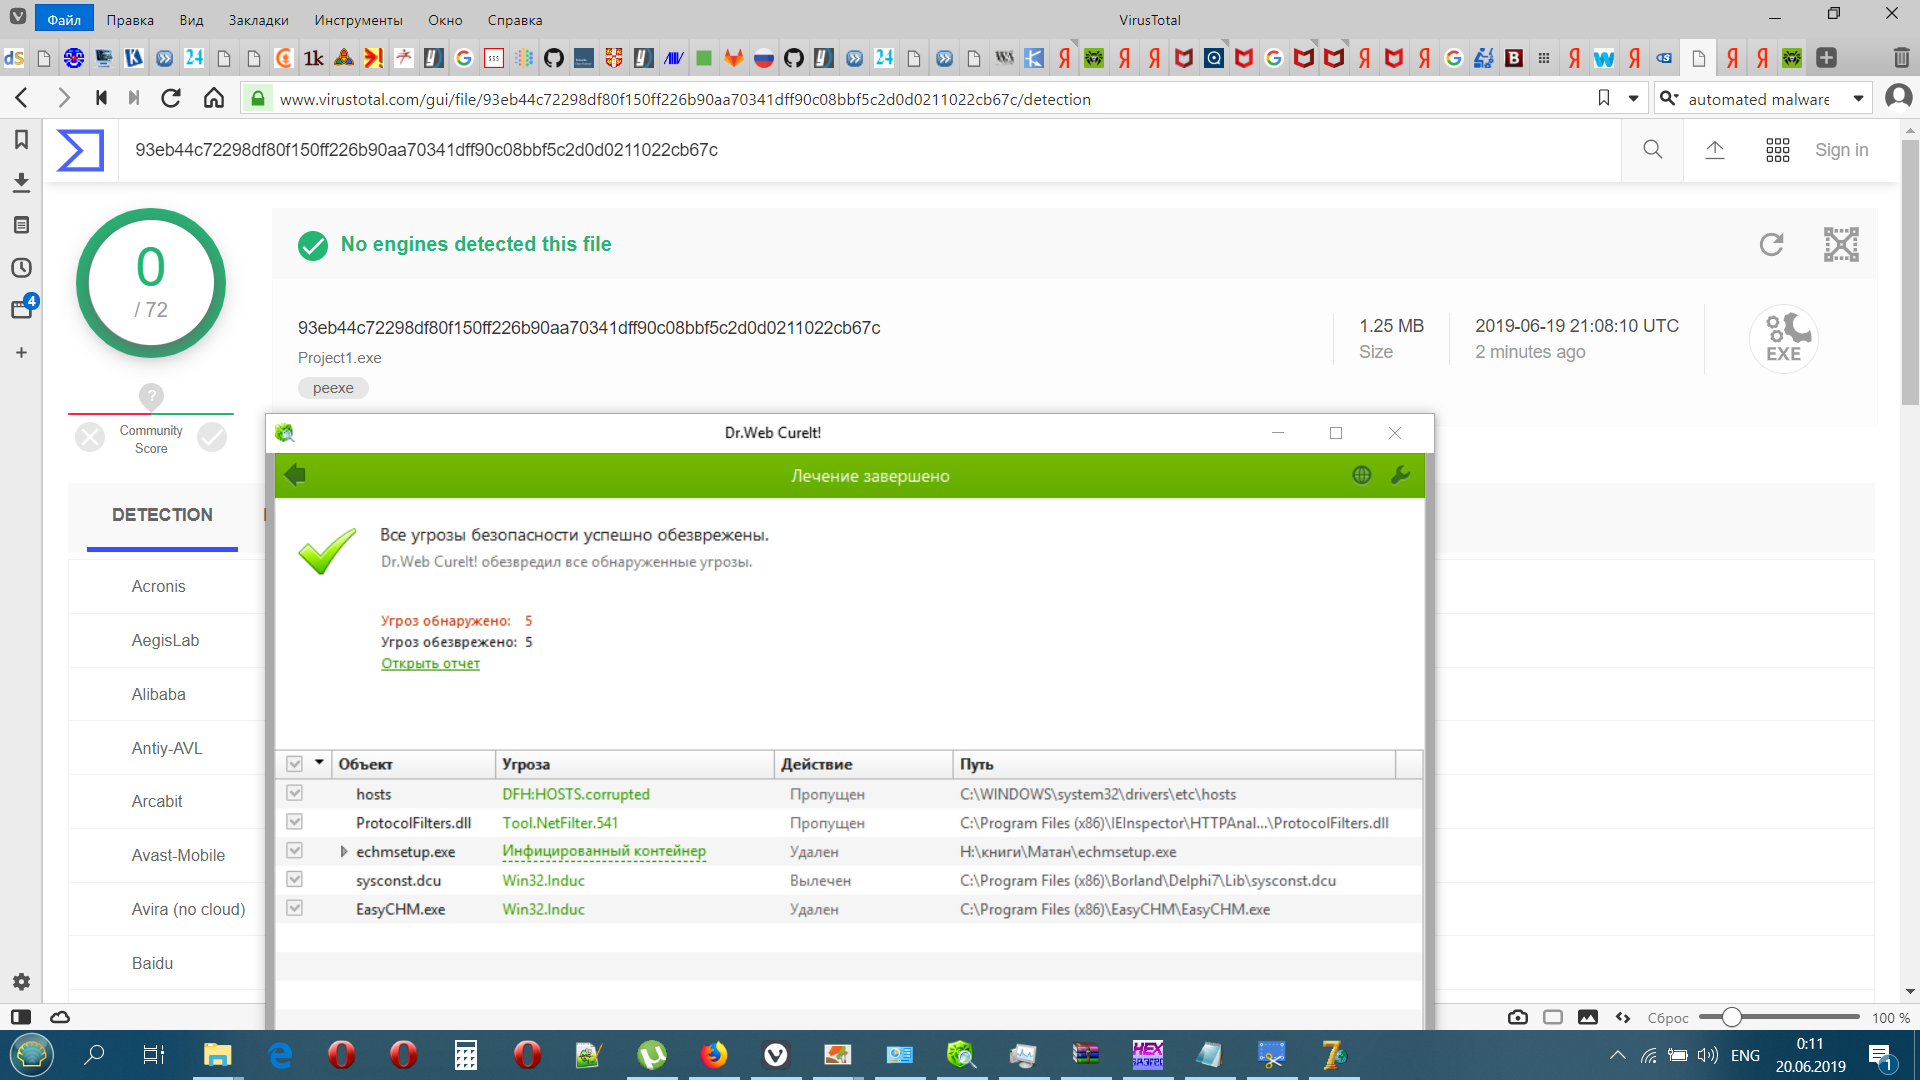
Task: Open Vivaldi downloads panel icon
Action: (x=21, y=182)
